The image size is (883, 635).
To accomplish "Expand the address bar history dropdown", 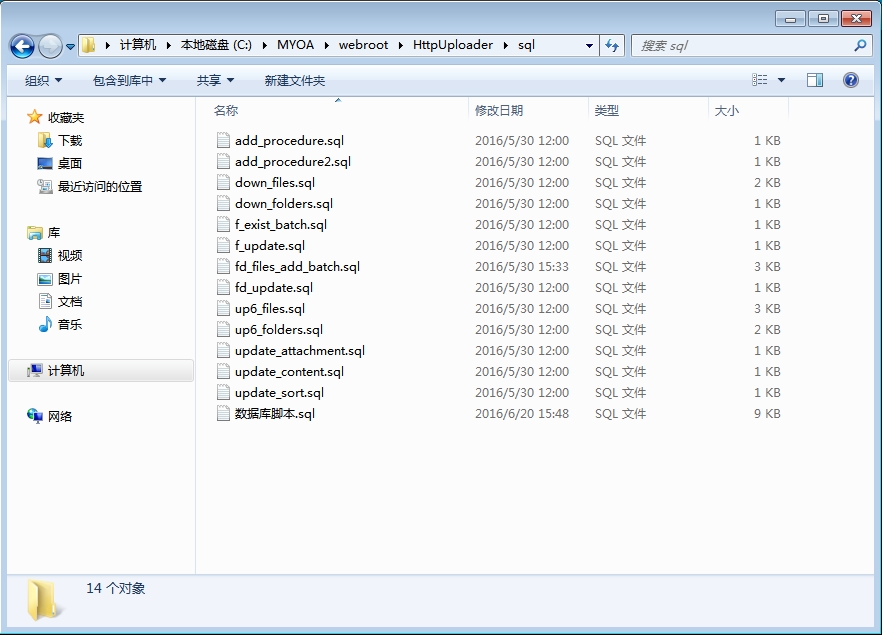I will tap(589, 46).
